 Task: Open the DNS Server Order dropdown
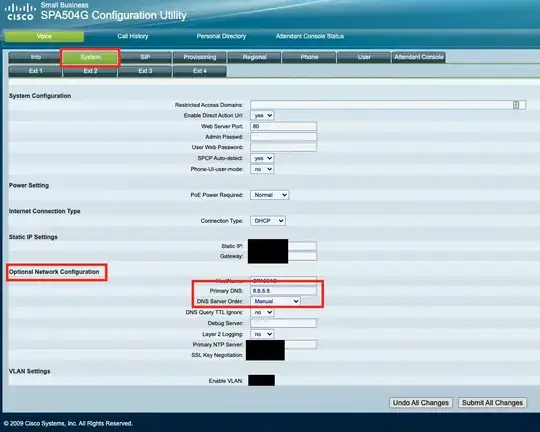[x=275, y=301]
